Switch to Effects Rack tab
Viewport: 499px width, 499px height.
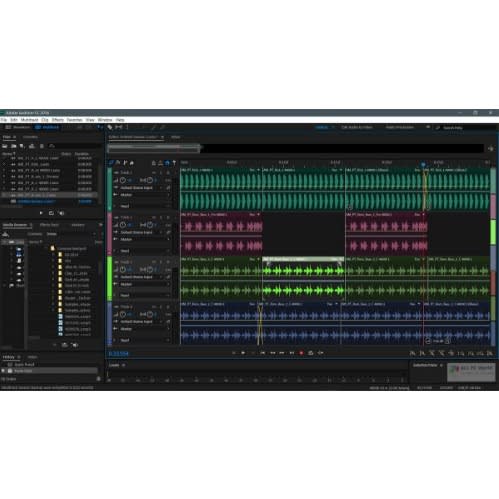point(49,225)
